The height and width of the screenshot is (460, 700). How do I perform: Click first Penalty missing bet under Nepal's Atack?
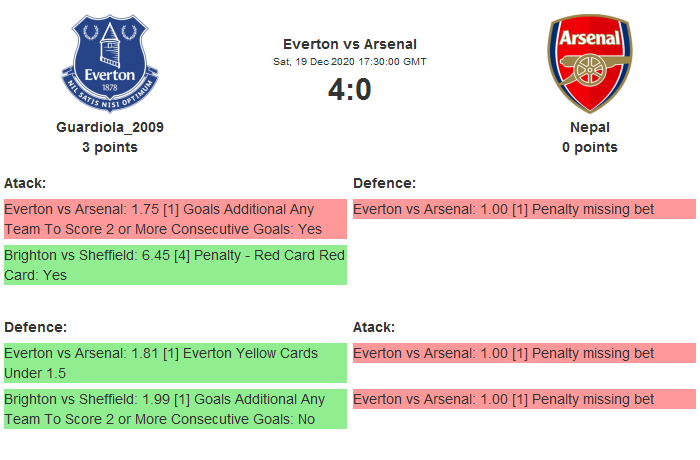coord(524,353)
